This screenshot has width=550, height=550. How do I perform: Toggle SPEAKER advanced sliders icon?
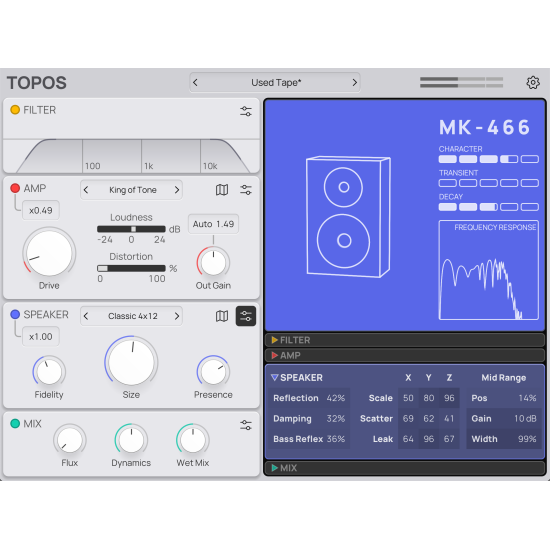(246, 316)
